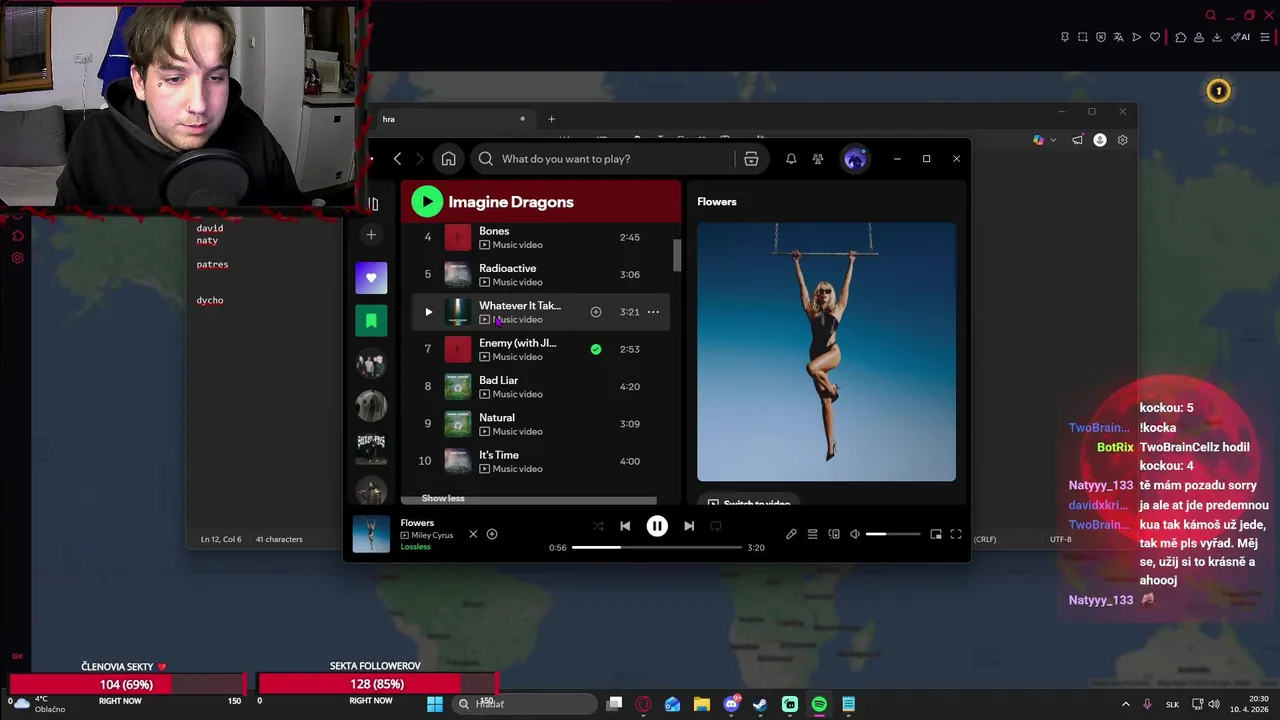Open the Spotify play queue
The image size is (1280, 720).
813,534
